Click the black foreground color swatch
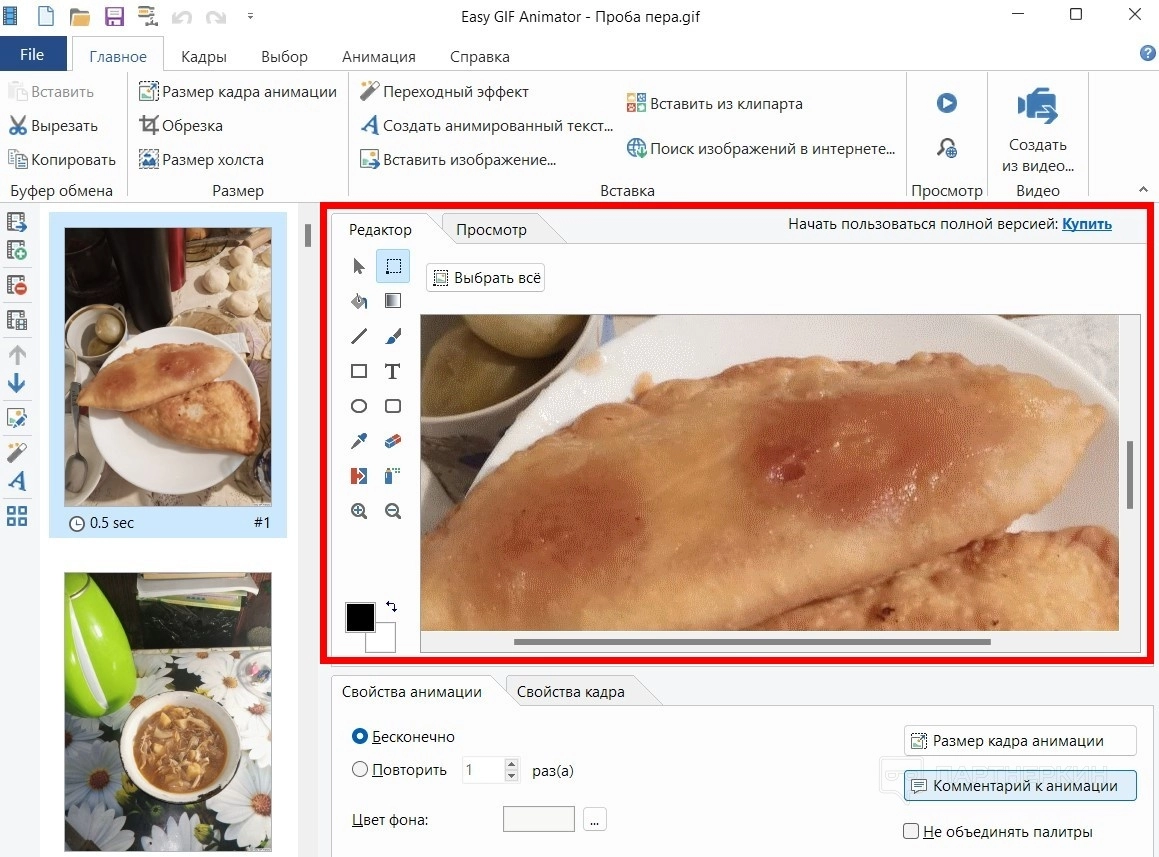This screenshot has height=857, width=1159. [360, 617]
